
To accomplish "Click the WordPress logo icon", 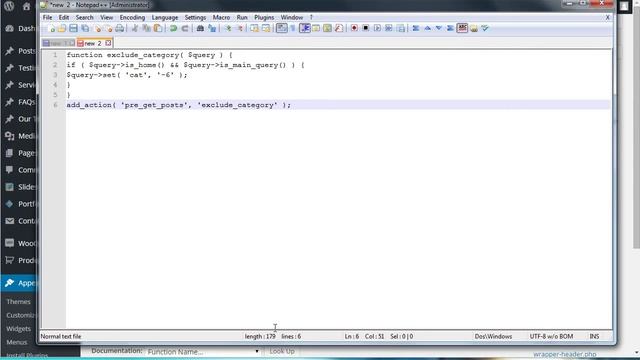I will click(9, 6).
